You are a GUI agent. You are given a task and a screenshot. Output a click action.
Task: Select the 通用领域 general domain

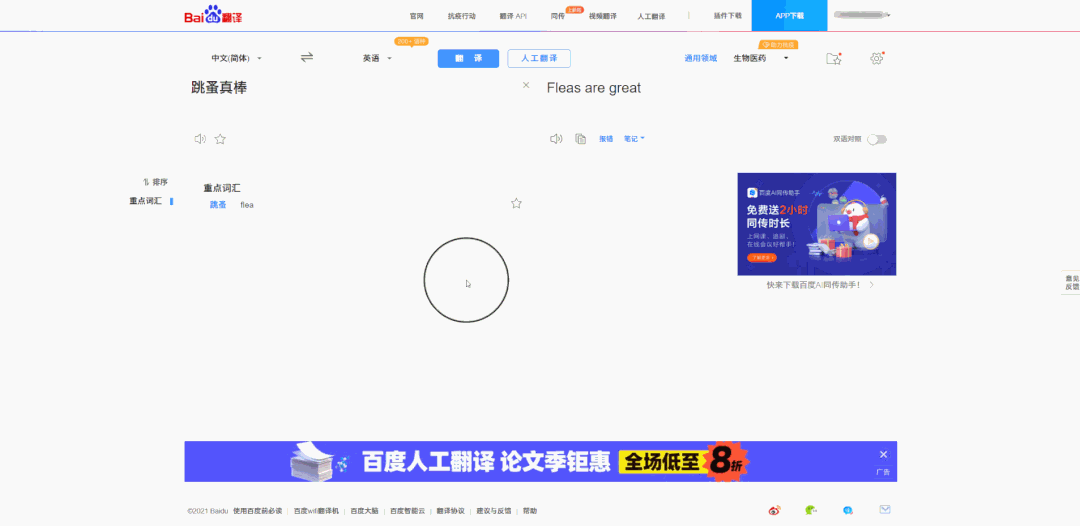700,59
